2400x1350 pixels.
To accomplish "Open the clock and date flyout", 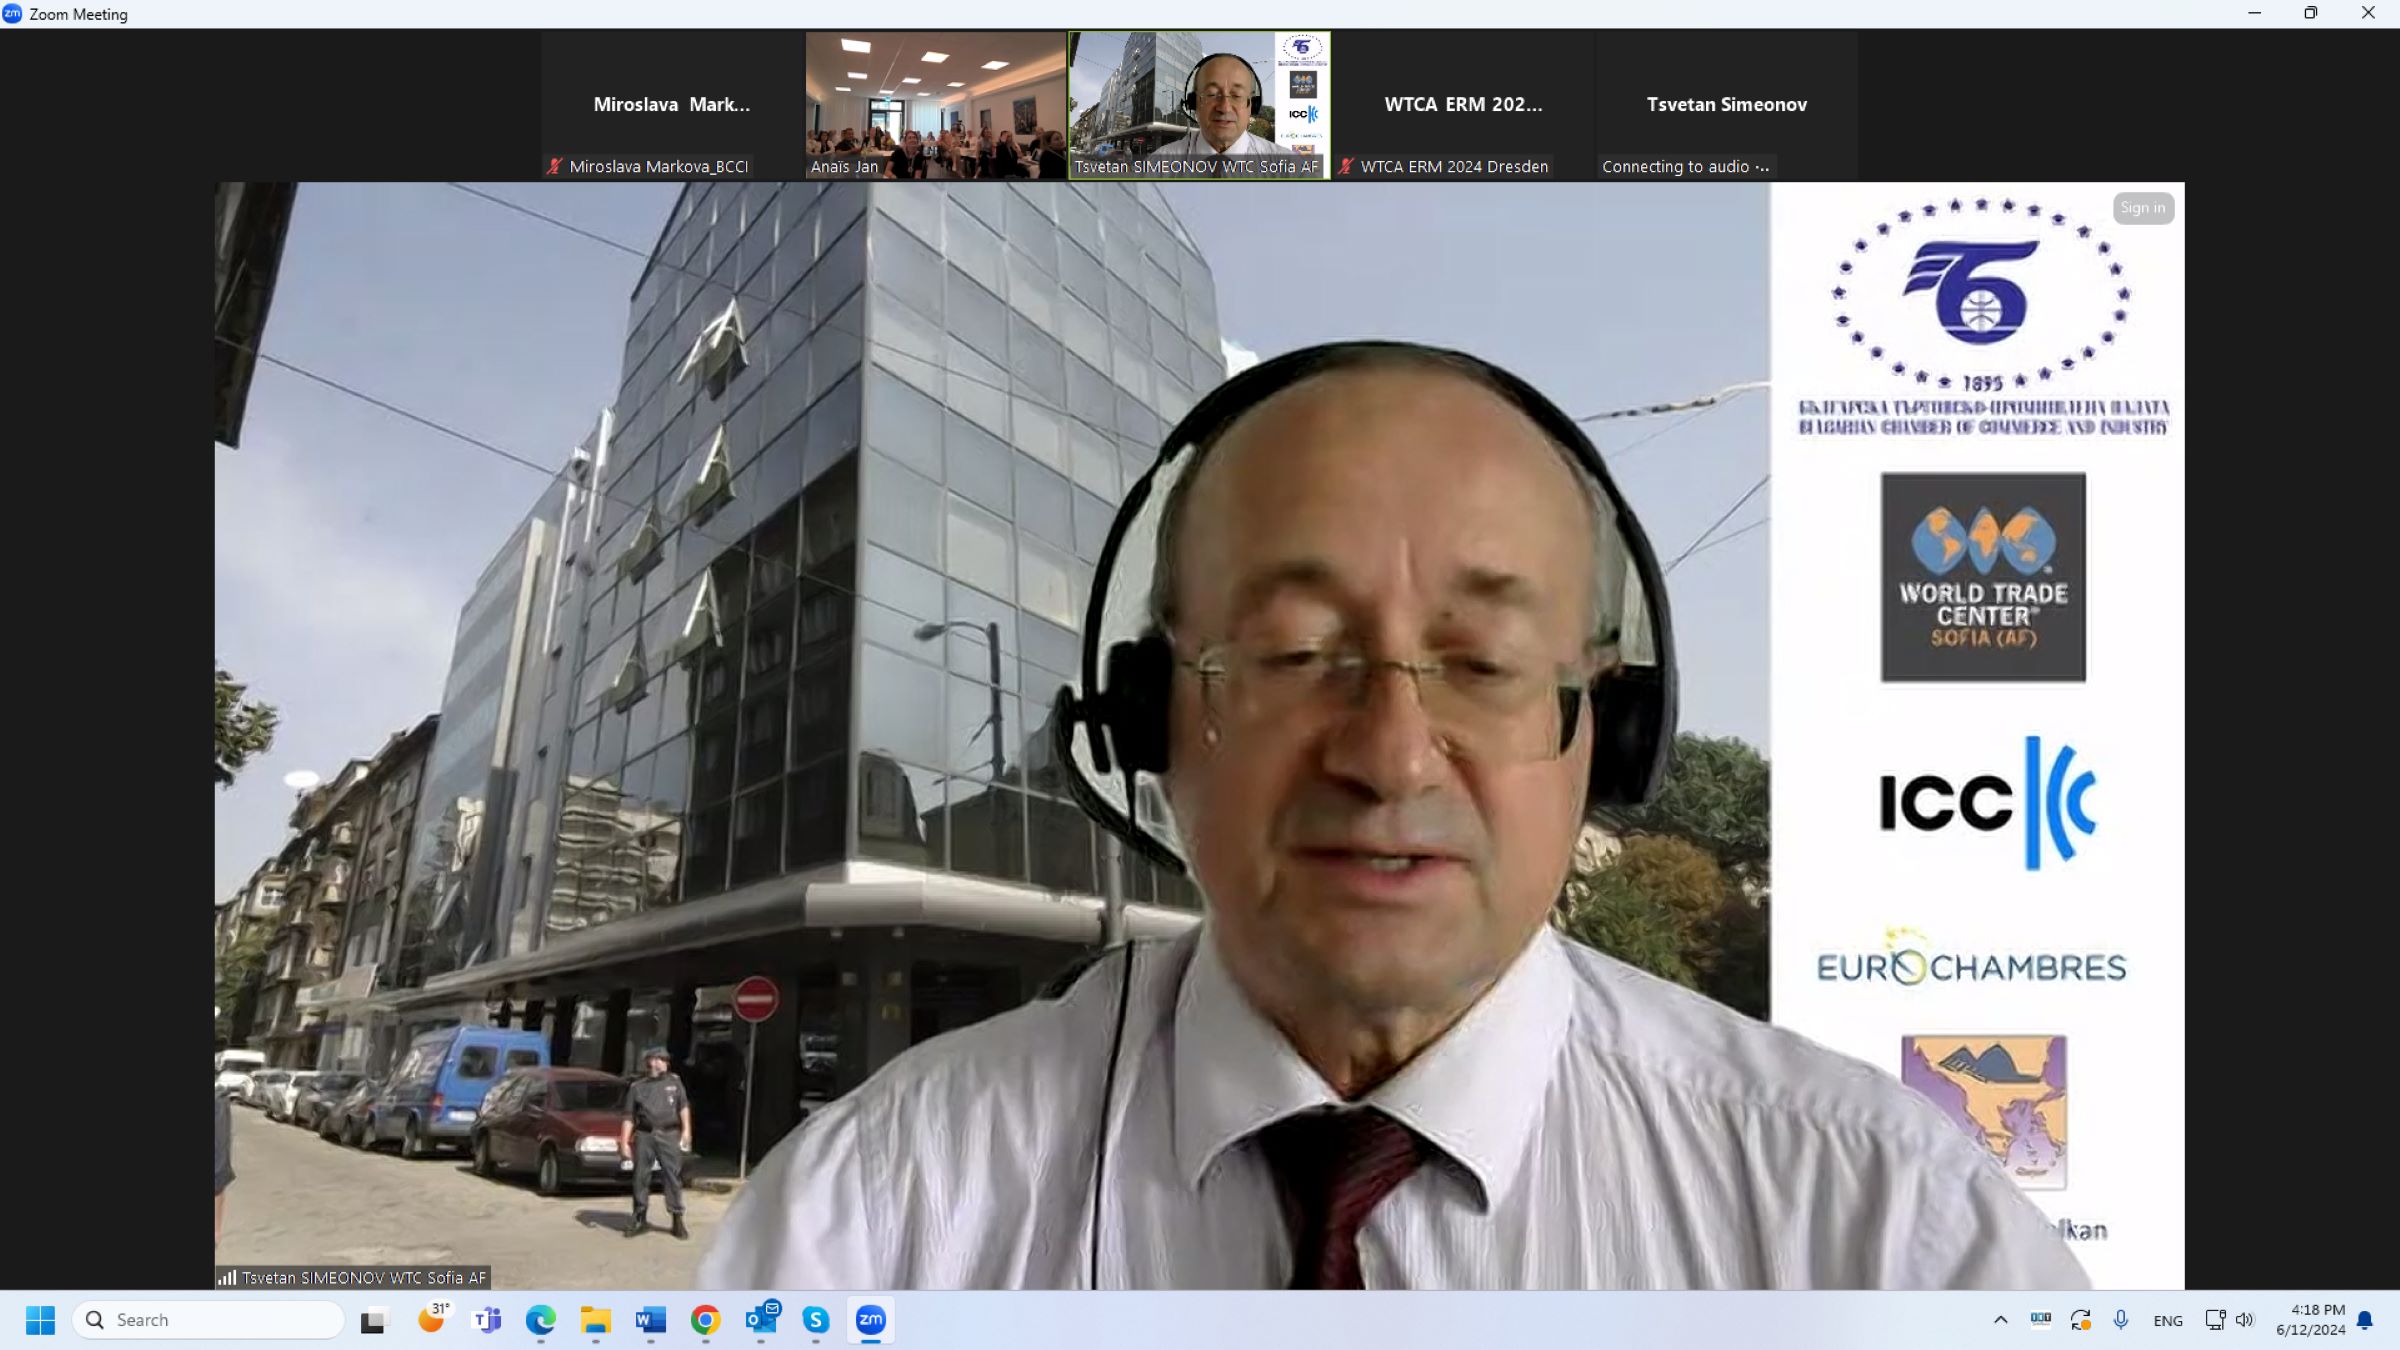I will 2310,1320.
